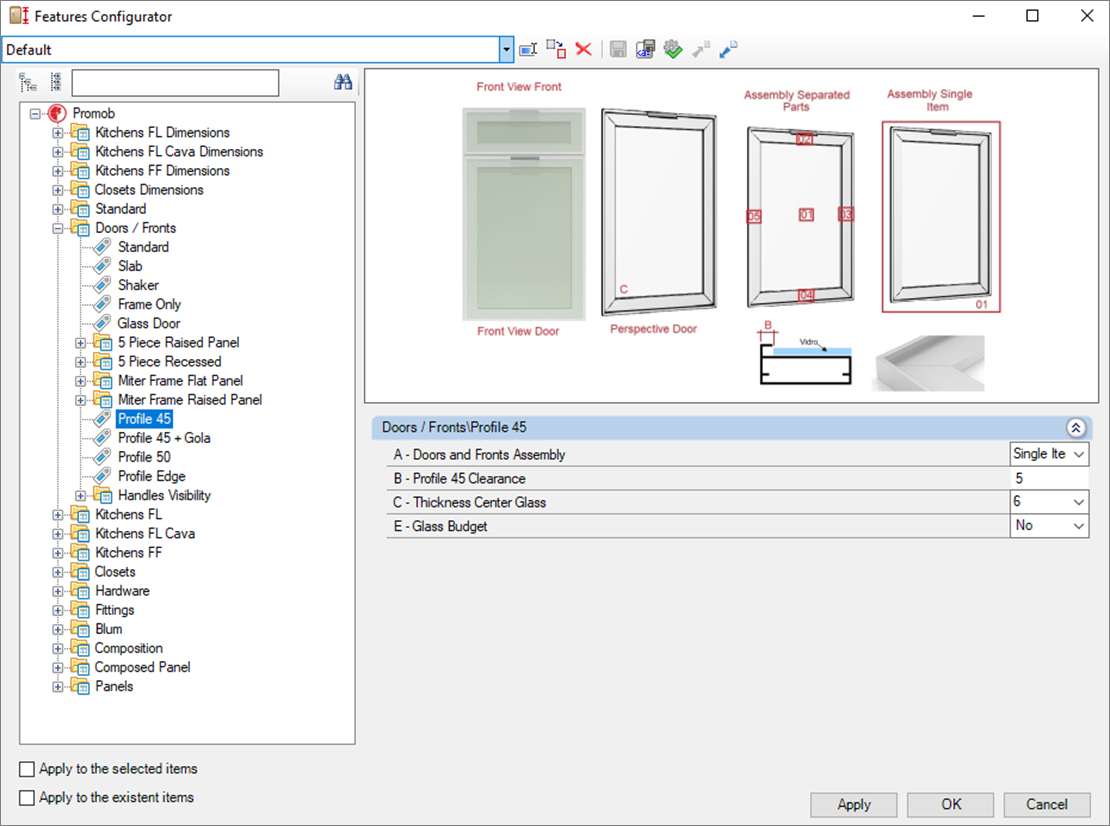Click the Cancel button
Image resolution: width=1110 pixels, height=826 pixels.
tap(1047, 805)
